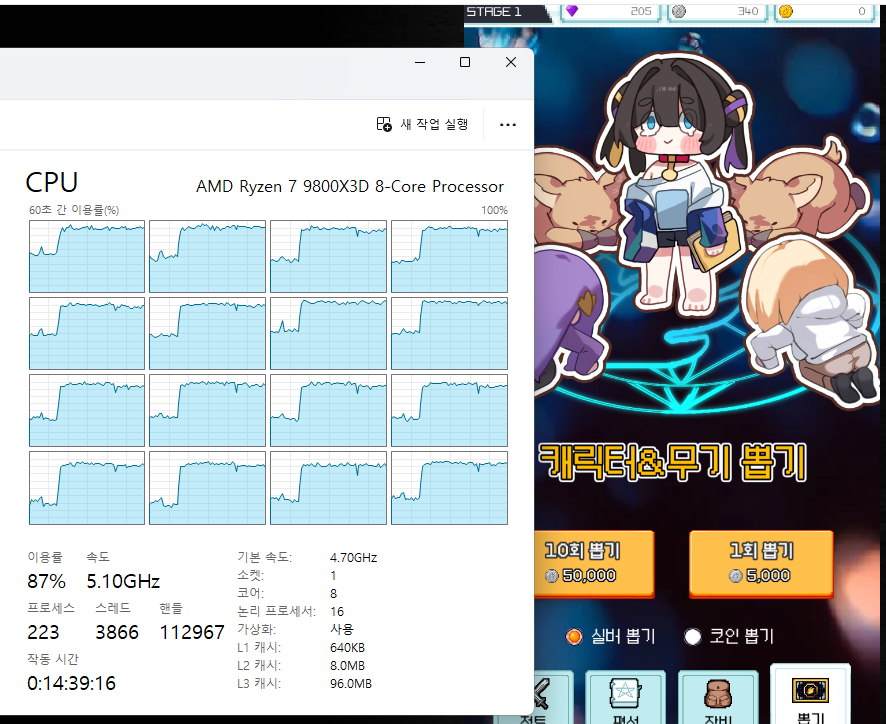
Task: Open the formation tab with star scroll icon
Action: (x=626, y=697)
